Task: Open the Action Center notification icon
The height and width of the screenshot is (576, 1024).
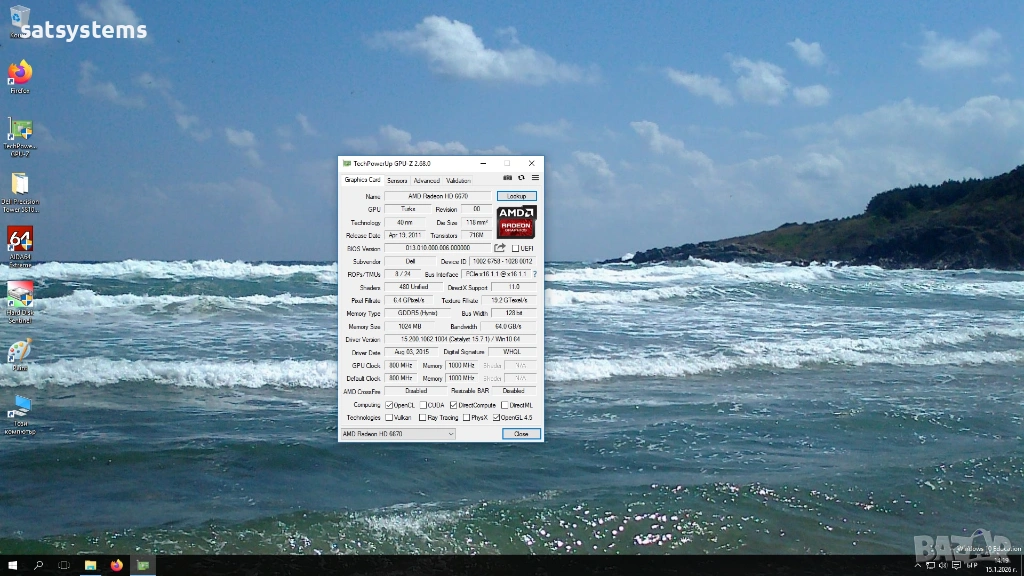Action: pyautogui.click(x=956, y=566)
